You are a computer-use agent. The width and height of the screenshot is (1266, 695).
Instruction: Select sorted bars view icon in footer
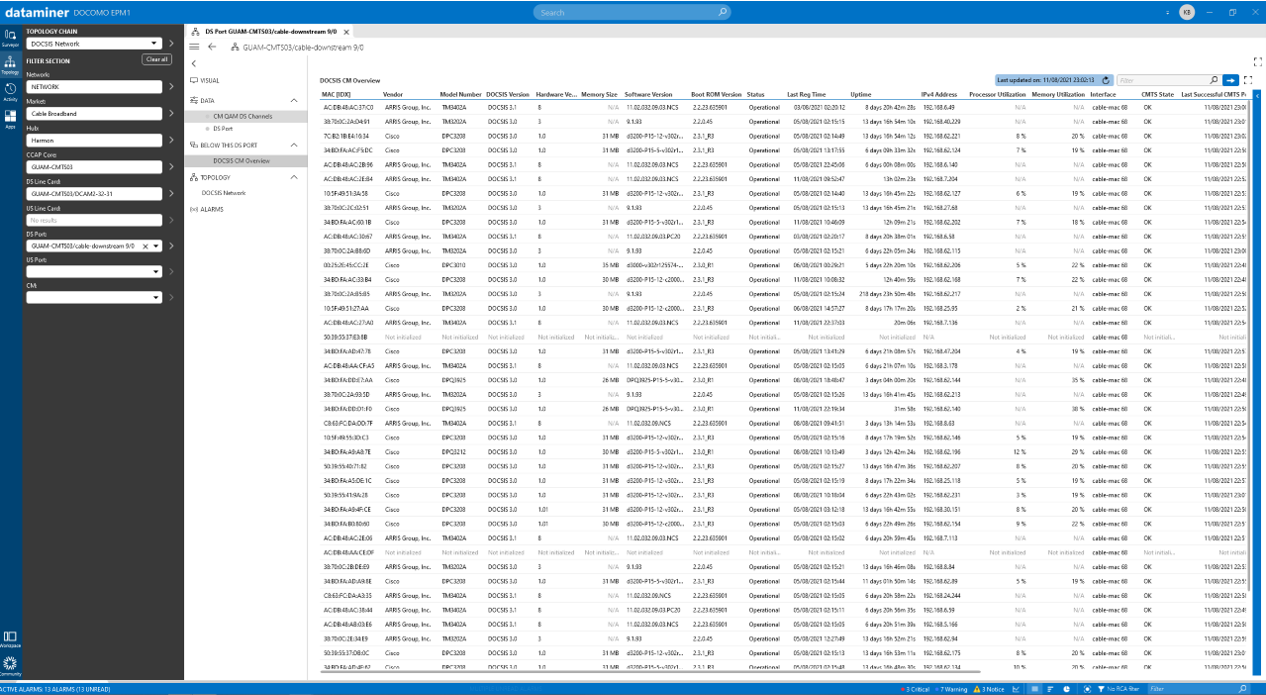pos(1050,689)
